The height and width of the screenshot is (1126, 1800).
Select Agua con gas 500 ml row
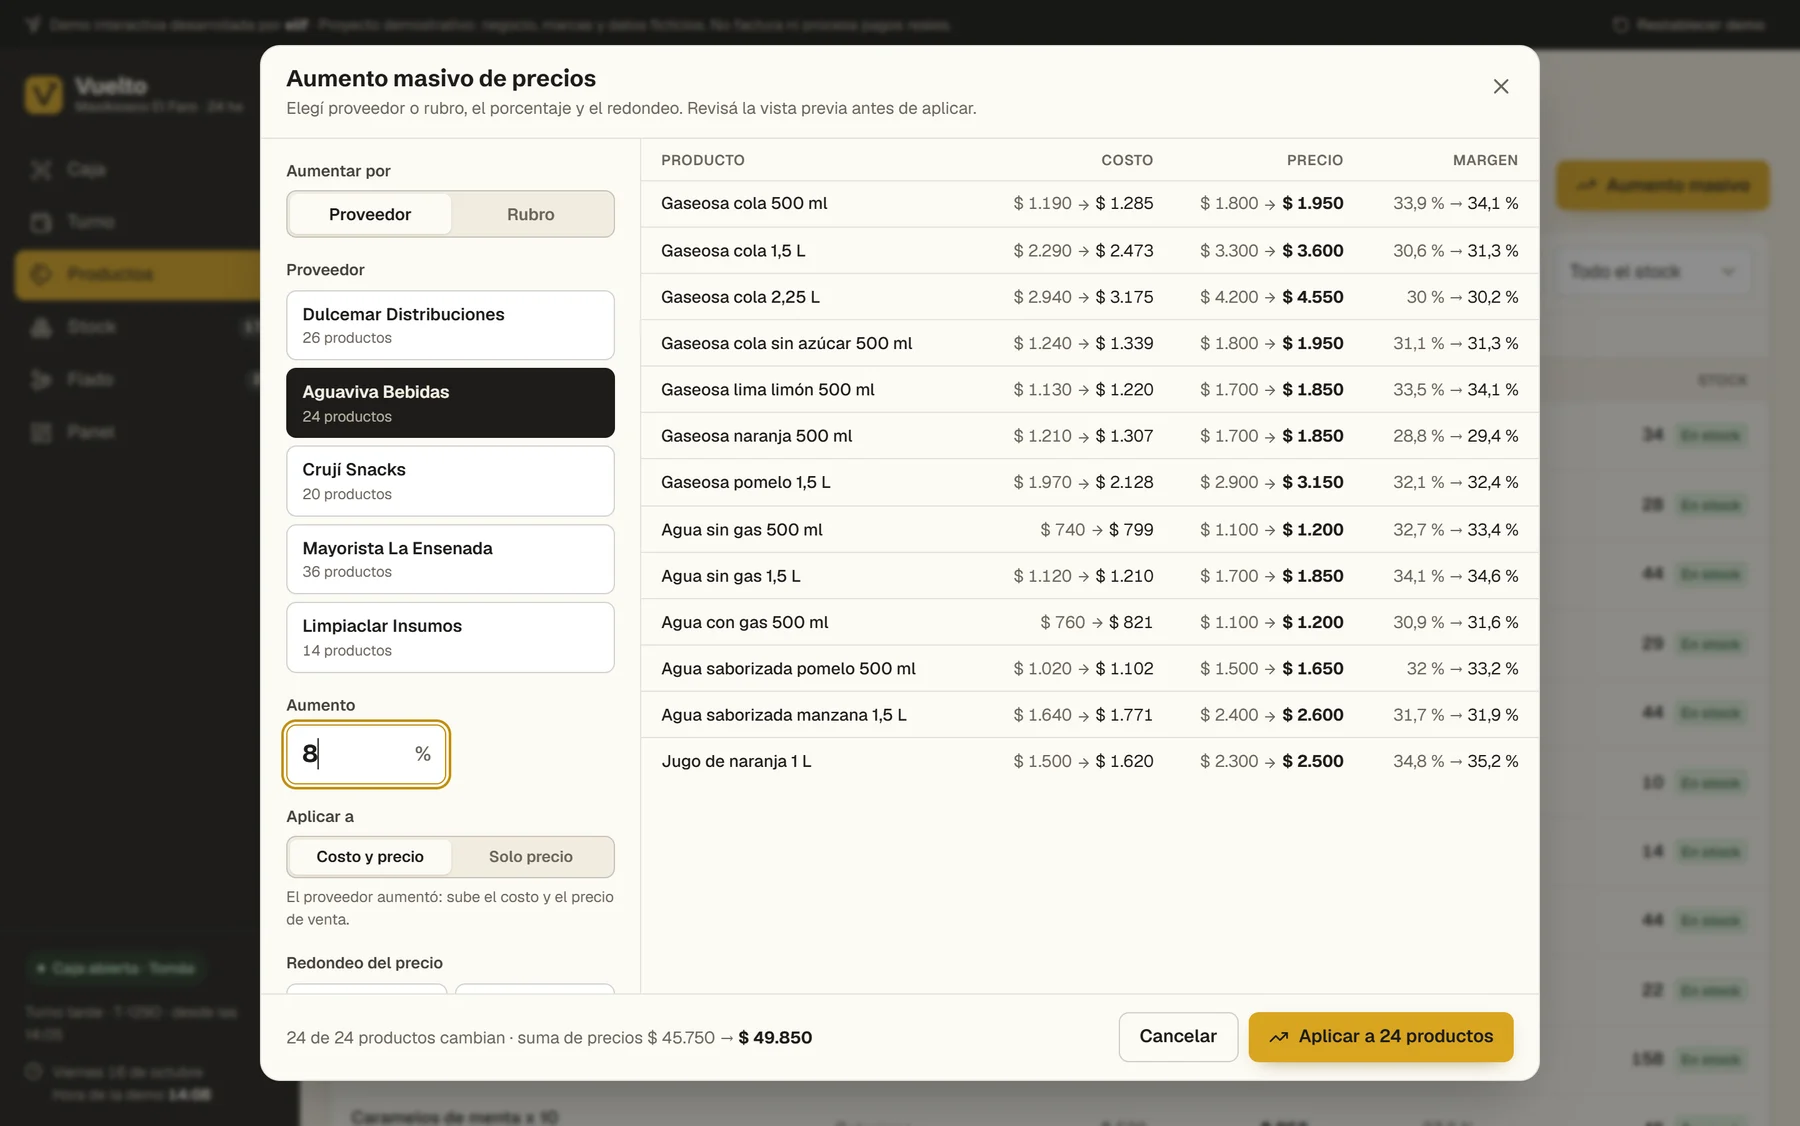tap(1089, 622)
